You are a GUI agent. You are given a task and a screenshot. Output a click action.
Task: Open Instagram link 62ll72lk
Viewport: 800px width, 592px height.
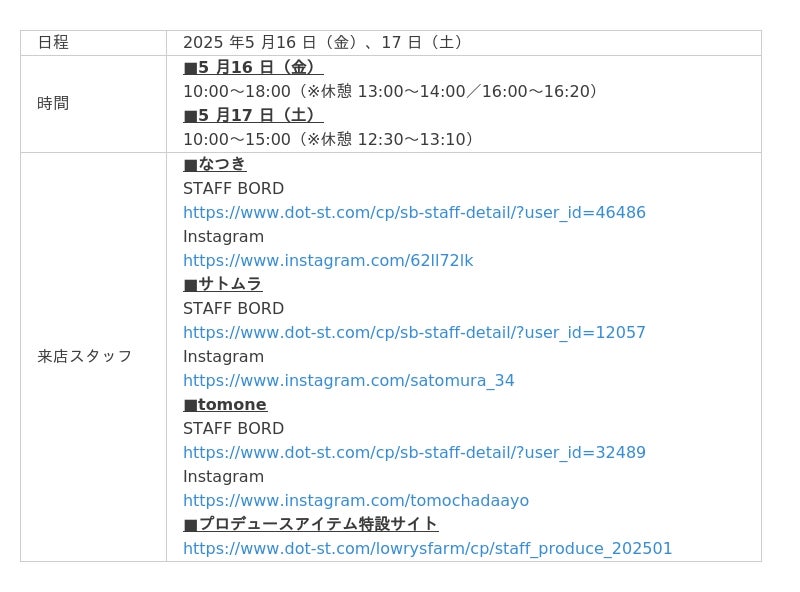[x=328, y=260]
